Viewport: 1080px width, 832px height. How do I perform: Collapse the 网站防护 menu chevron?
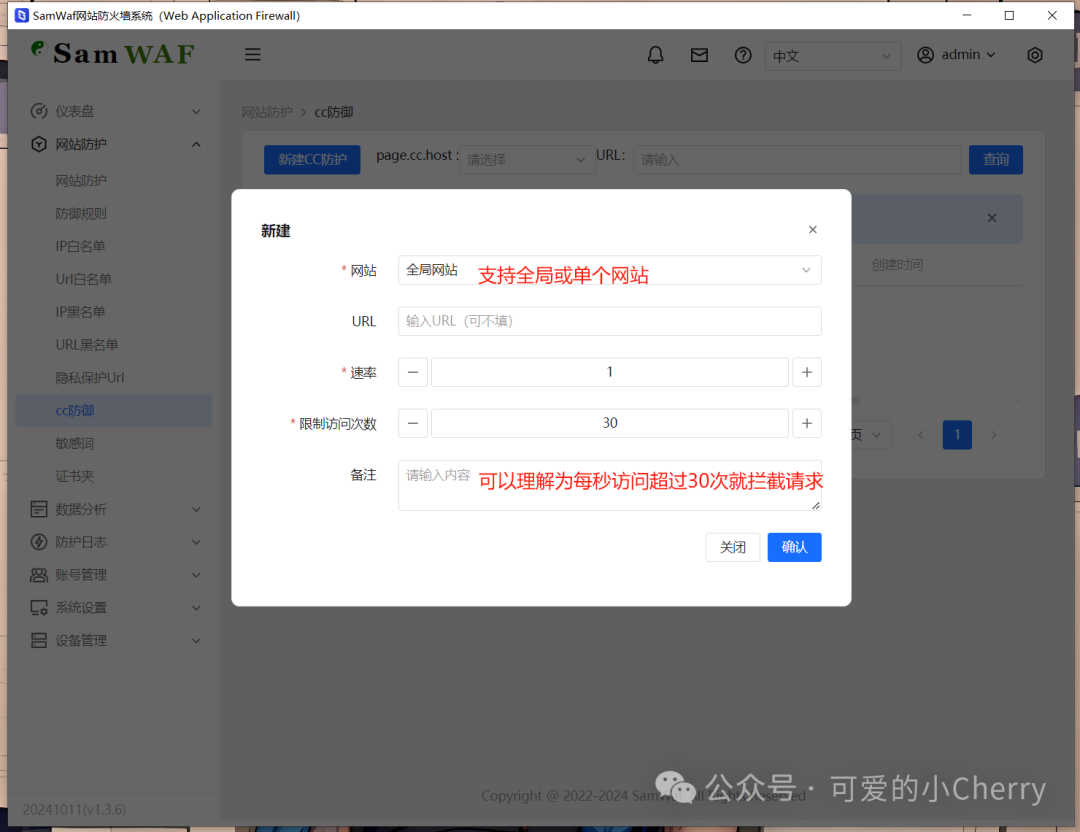click(x=196, y=144)
